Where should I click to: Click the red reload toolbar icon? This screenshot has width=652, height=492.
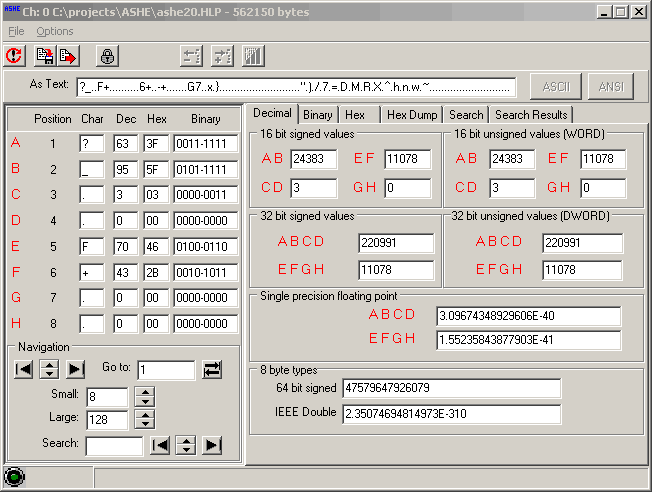[x=15, y=56]
